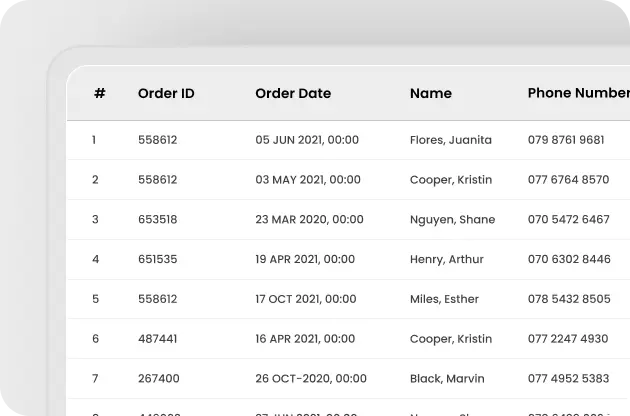
Task: Open order ID 487441
Action: (158, 339)
